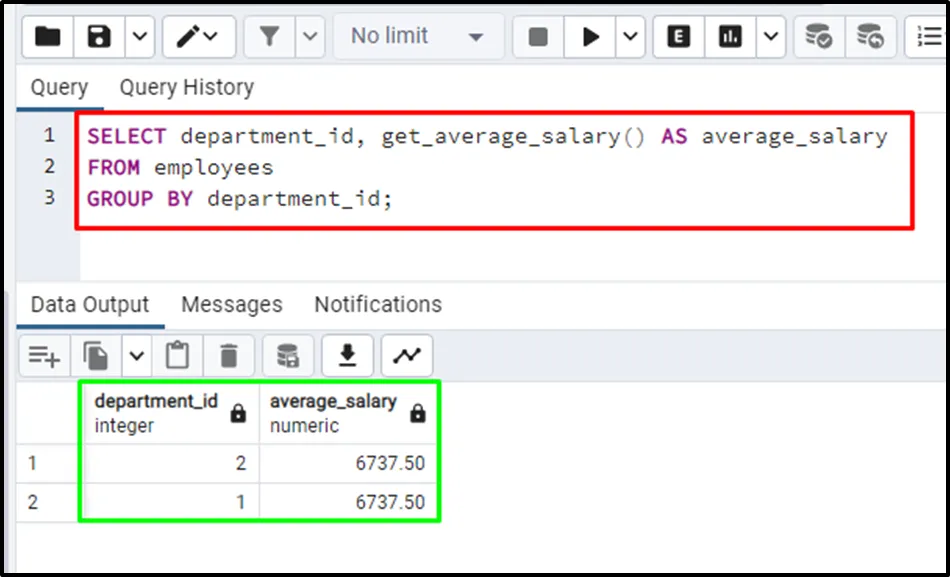Click the Add row icon in results toolbar
950x577 pixels.
44,355
